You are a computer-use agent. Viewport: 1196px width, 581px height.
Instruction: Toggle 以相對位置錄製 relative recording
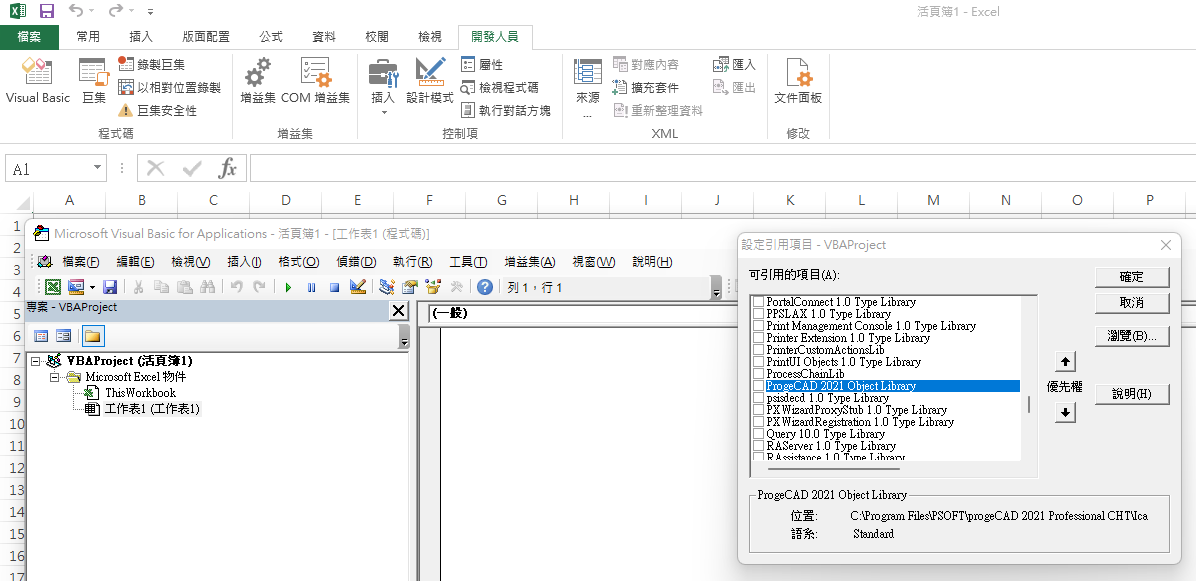coord(169,88)
